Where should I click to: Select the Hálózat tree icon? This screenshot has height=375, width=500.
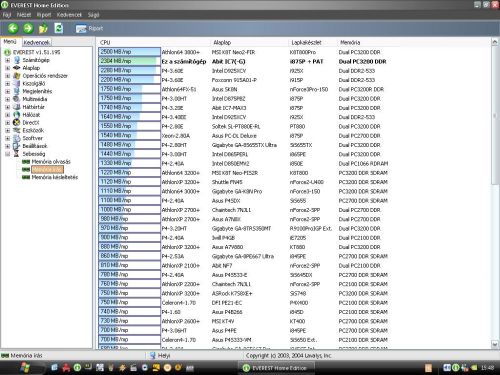click(17, 115)
